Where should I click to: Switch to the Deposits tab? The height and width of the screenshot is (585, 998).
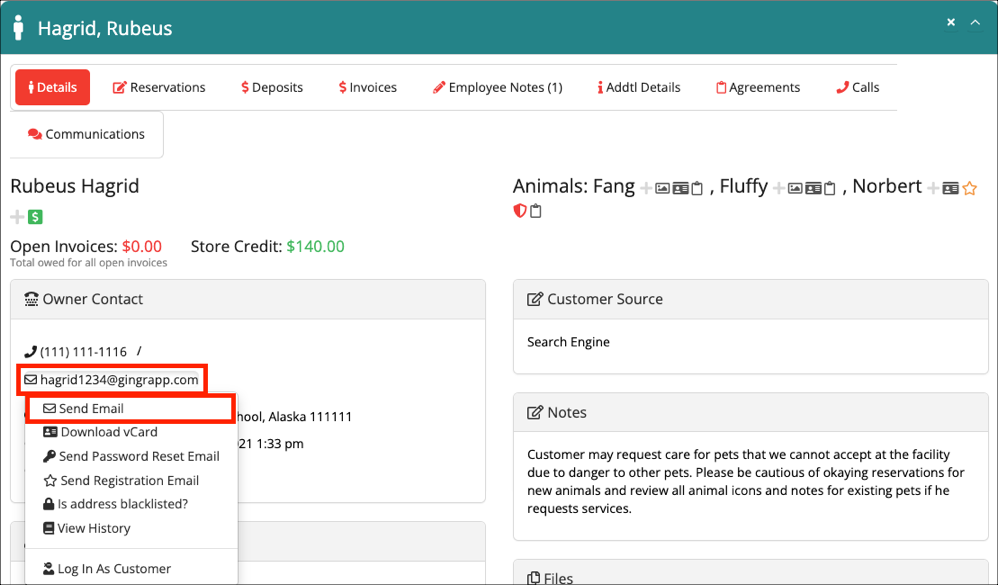coord(272,87)
